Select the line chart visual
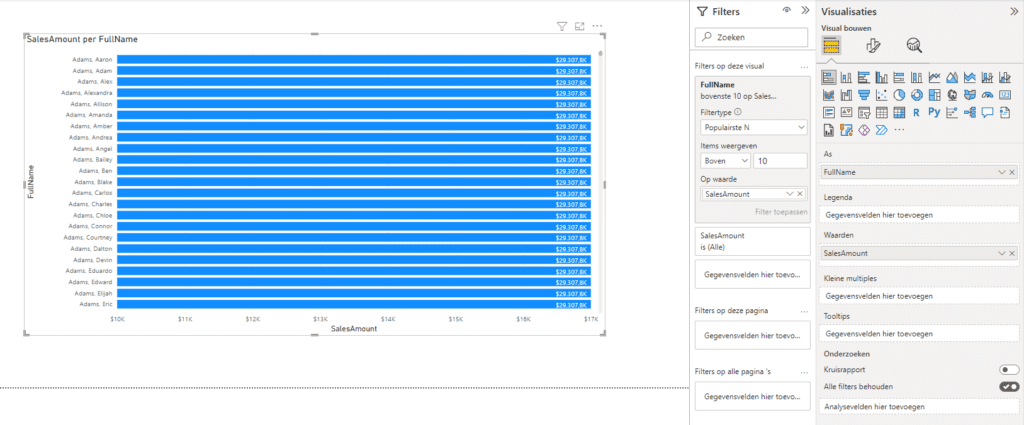 click(935, 77)
